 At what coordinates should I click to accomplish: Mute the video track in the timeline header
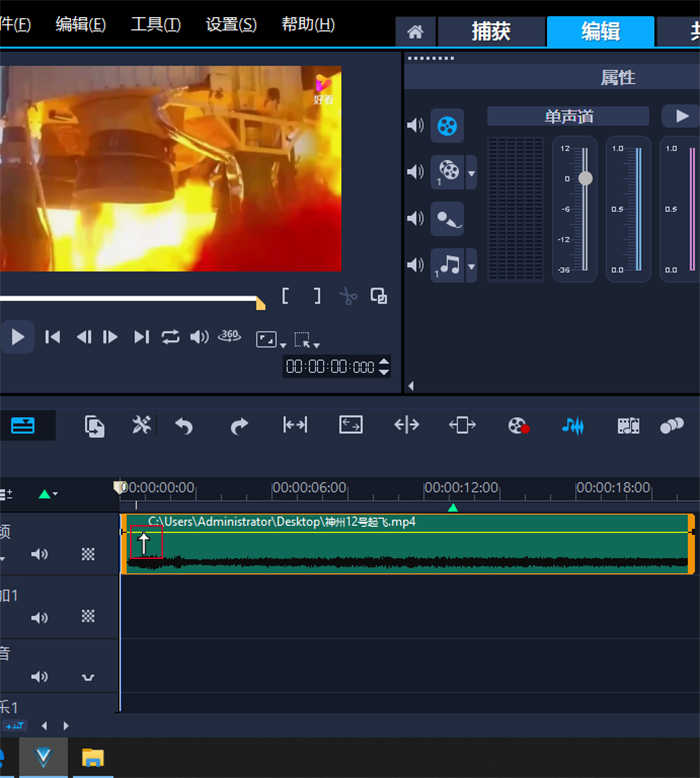click(x=39, y=554)
